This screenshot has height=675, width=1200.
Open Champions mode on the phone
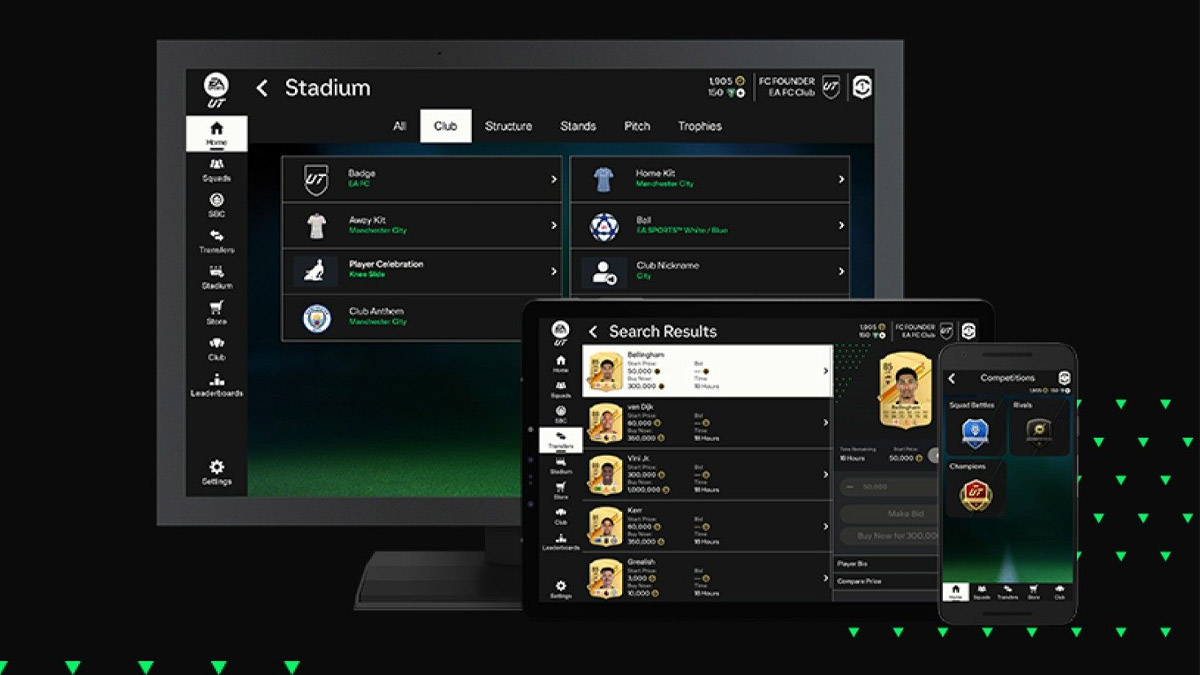[975, 490]
